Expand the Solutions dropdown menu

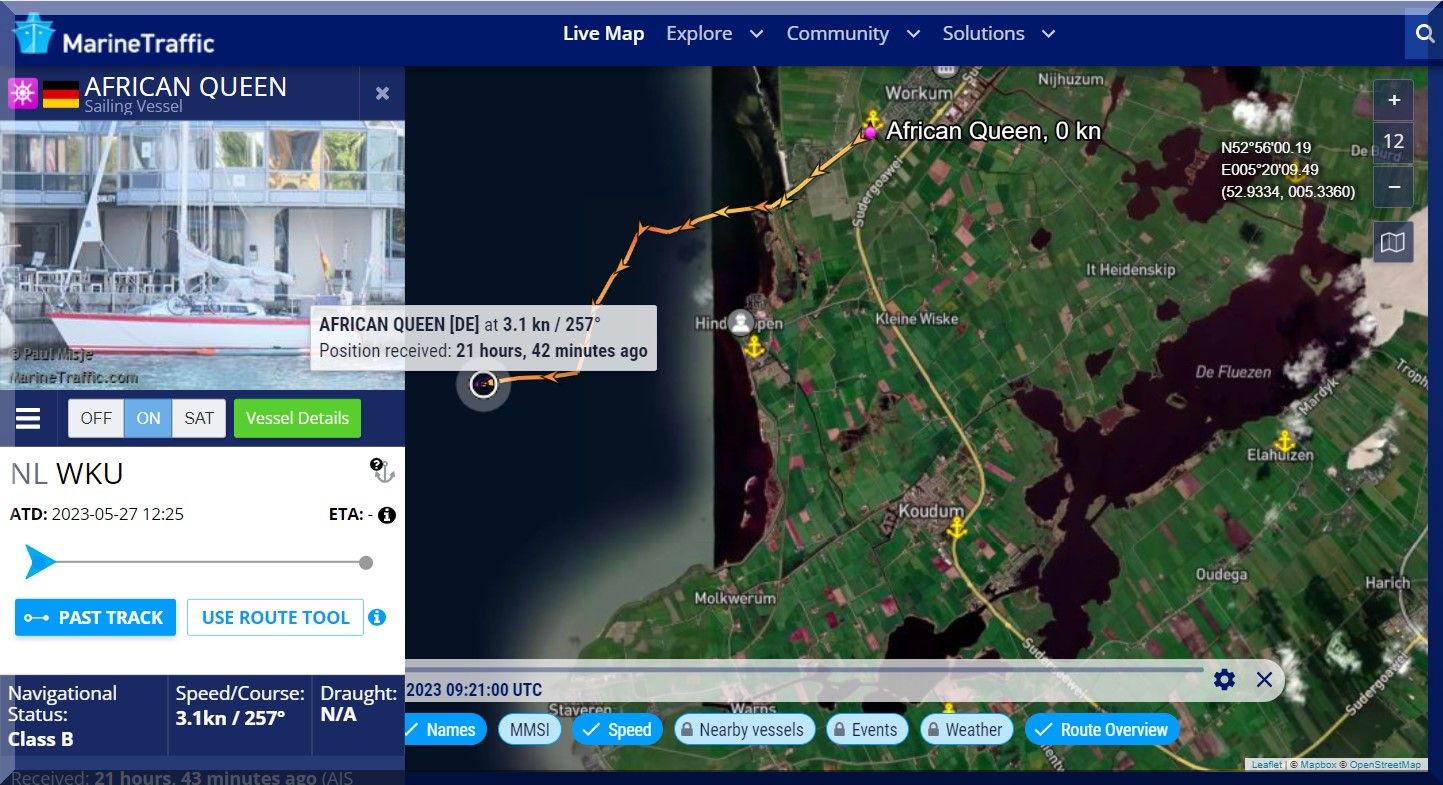click(998, 34)
